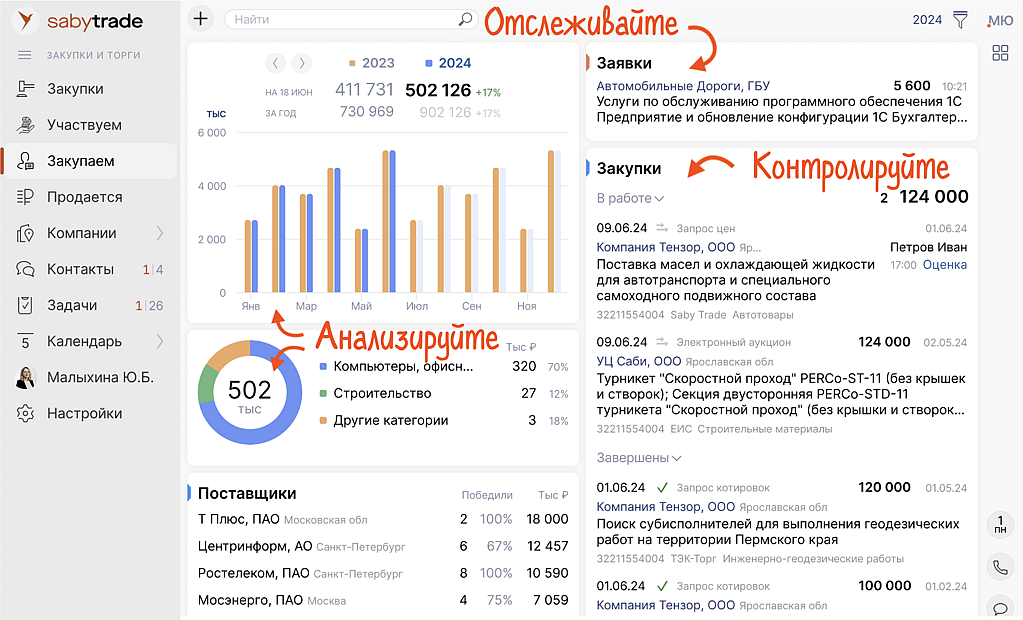This screenshot has width=1023, height=620.
Task: Toggle the 2023 chart legend
Action: tap(371, 63)
